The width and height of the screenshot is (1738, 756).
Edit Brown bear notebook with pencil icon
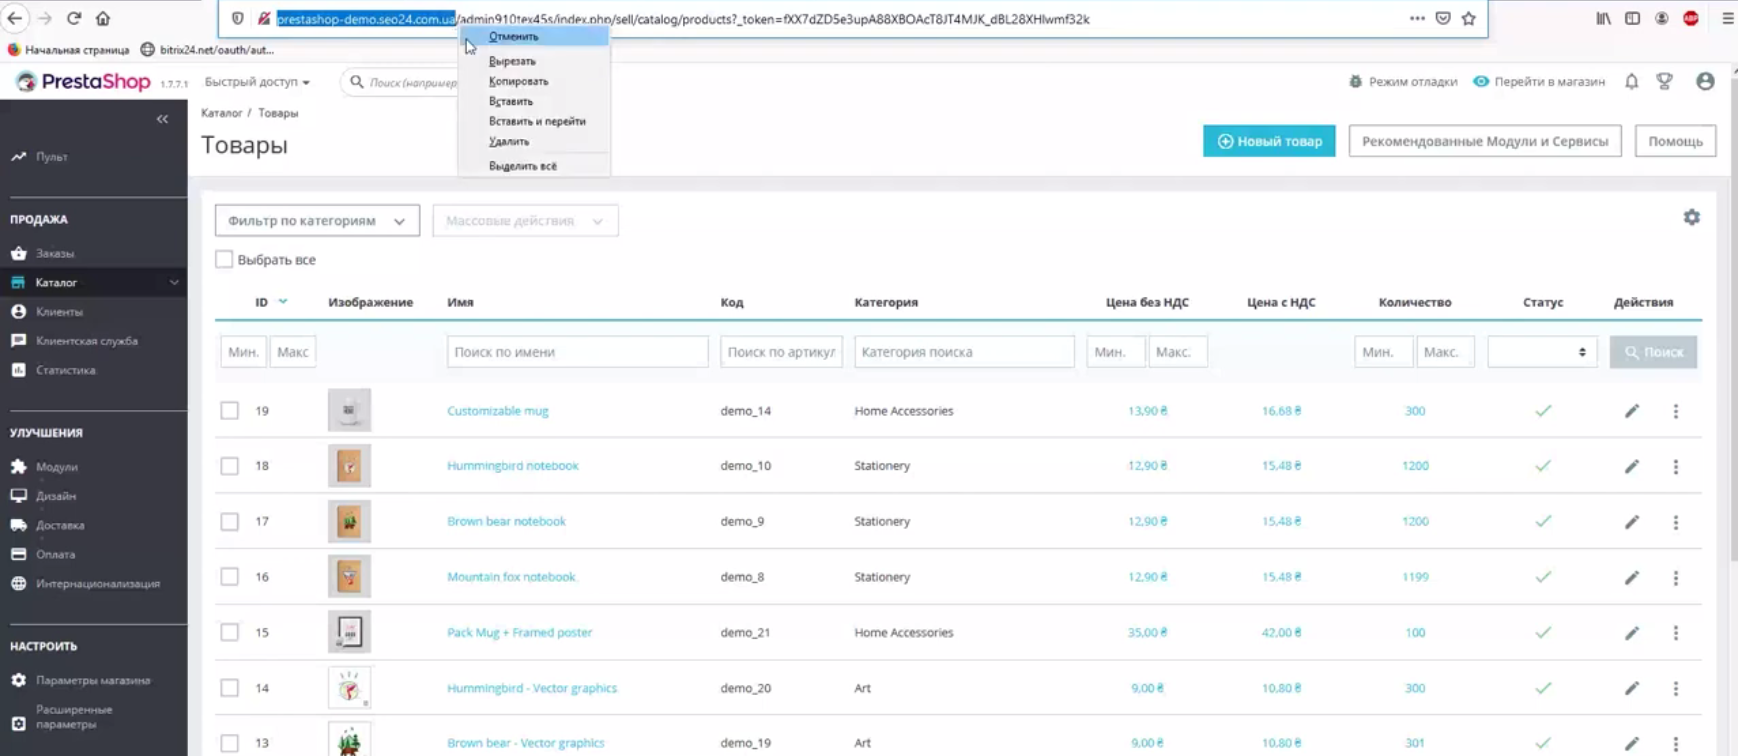[x=1631, y=522]
